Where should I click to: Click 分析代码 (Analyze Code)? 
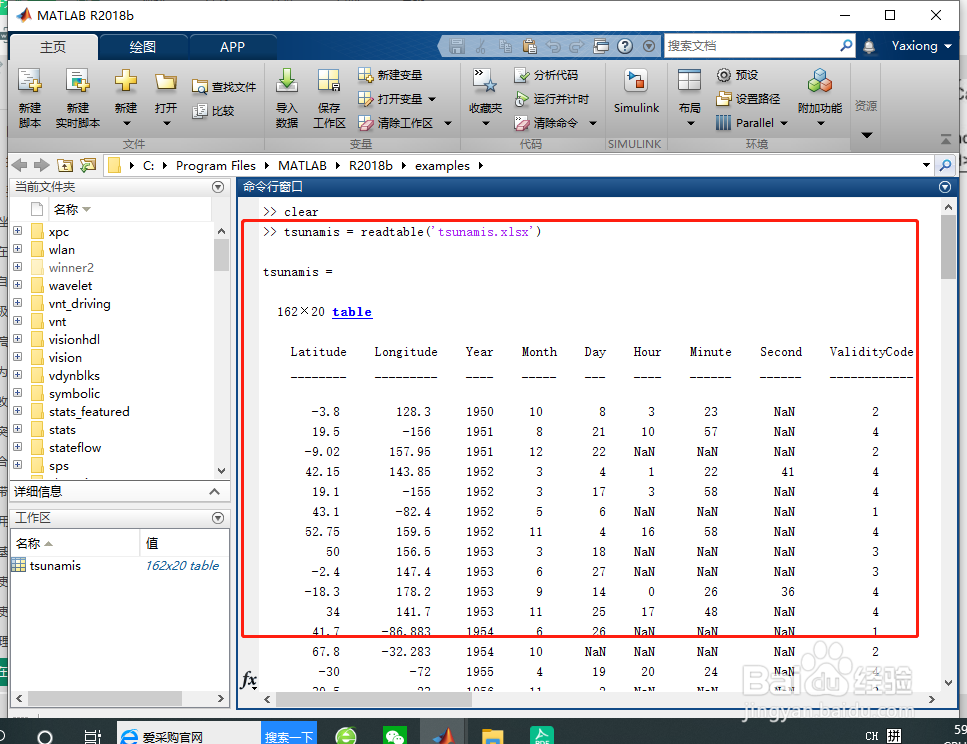(x=546, y=75)
